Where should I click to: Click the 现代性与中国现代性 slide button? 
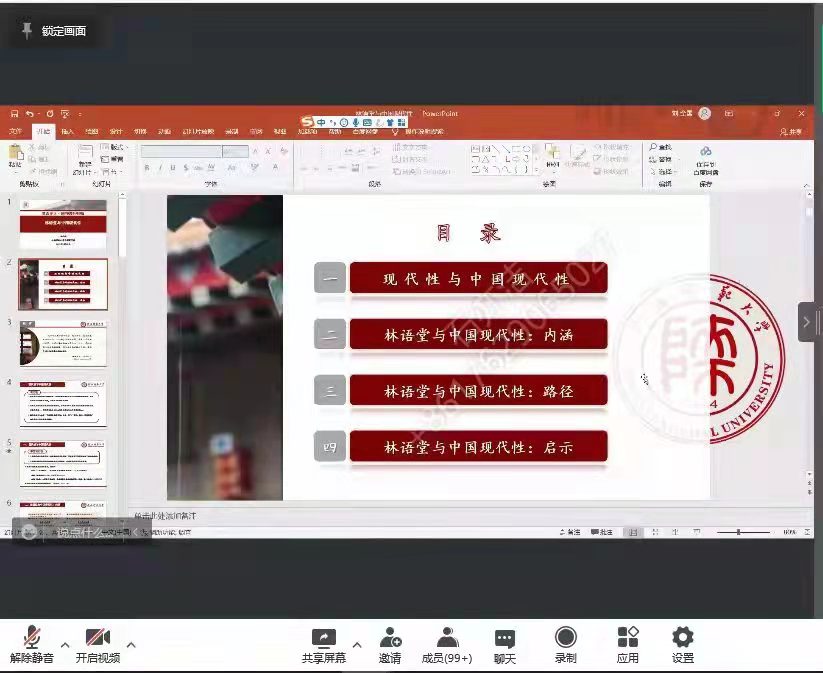point(478,279)
